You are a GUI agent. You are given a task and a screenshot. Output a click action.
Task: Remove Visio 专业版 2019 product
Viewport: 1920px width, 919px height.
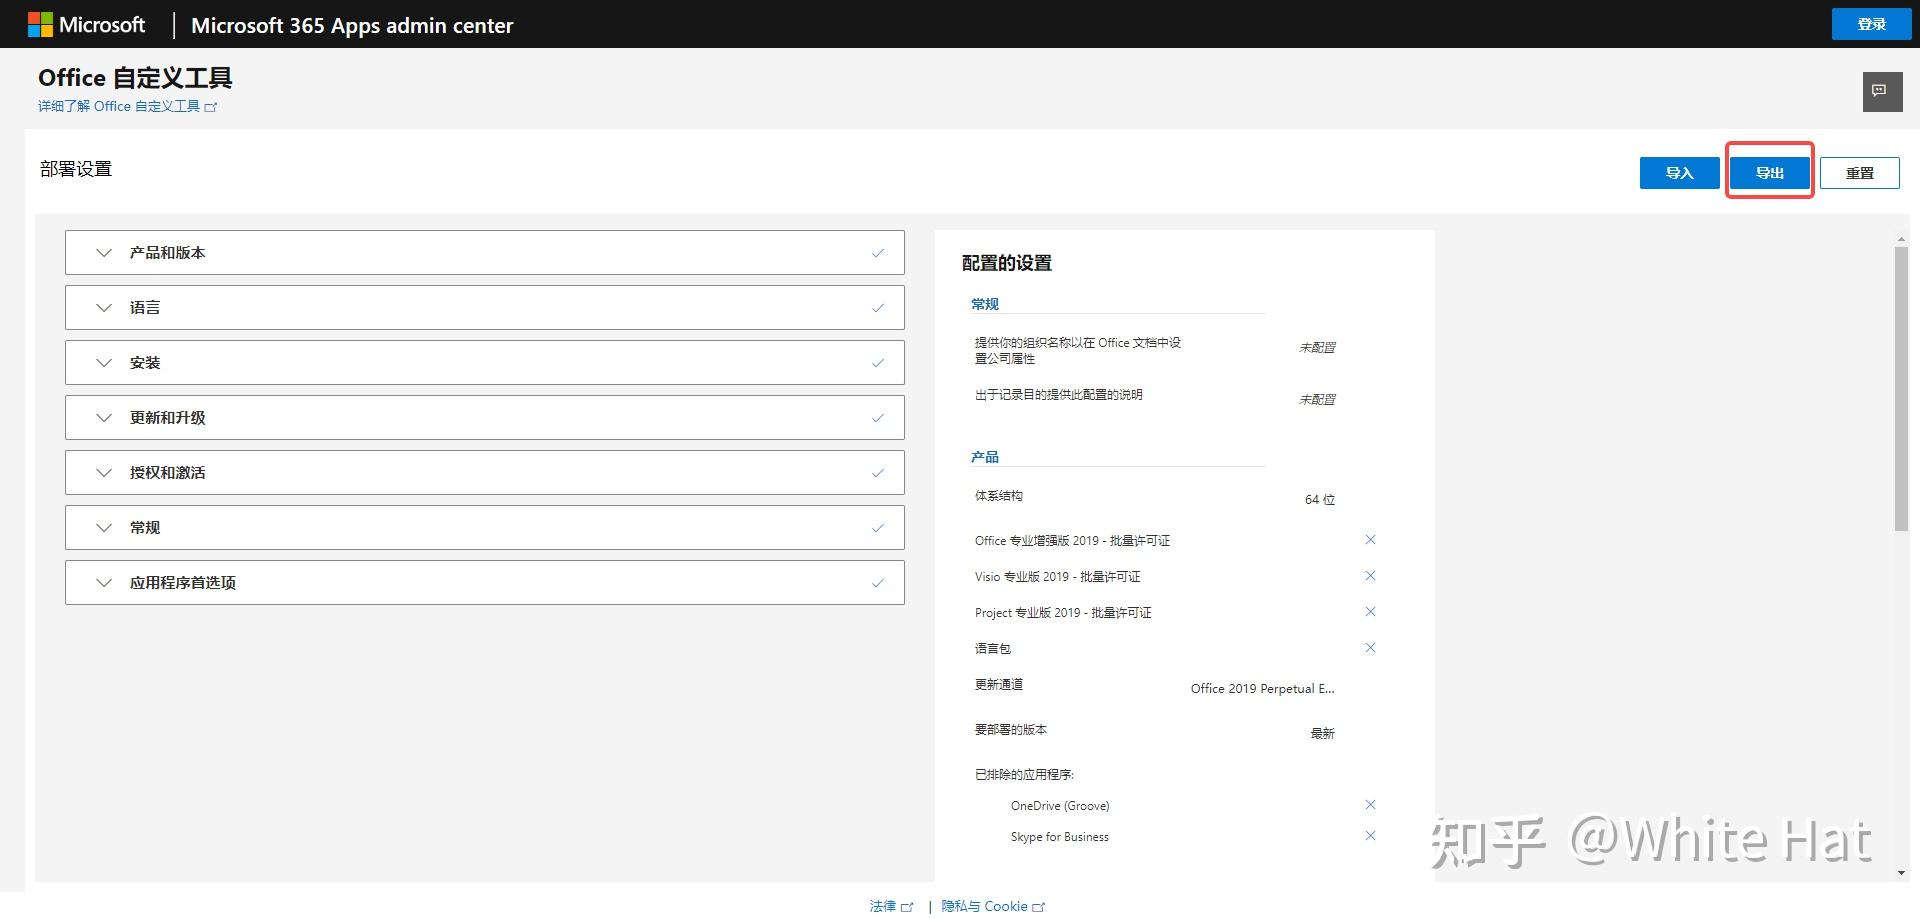(x=1370, y=576)
